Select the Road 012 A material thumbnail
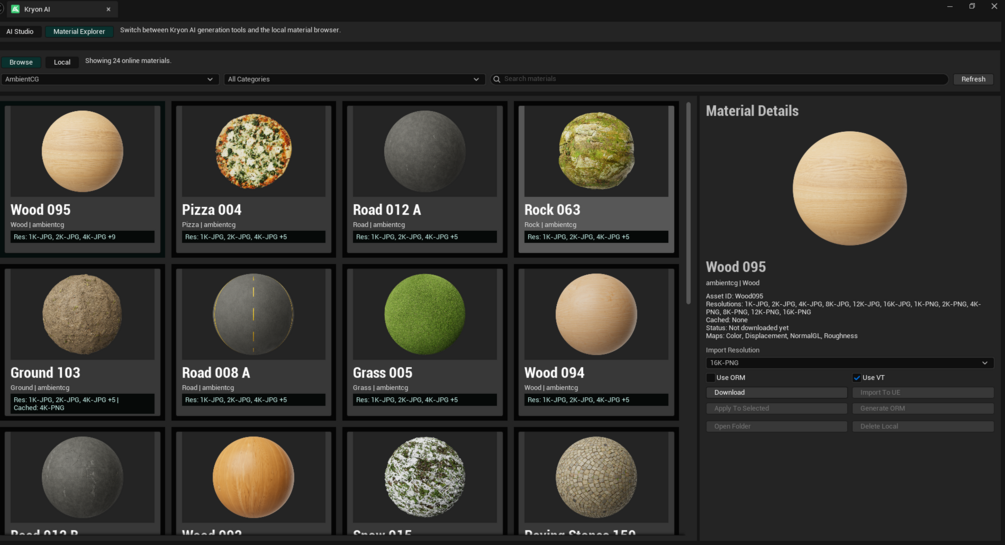Screen dimensions: 1005x545 (424, 151)
